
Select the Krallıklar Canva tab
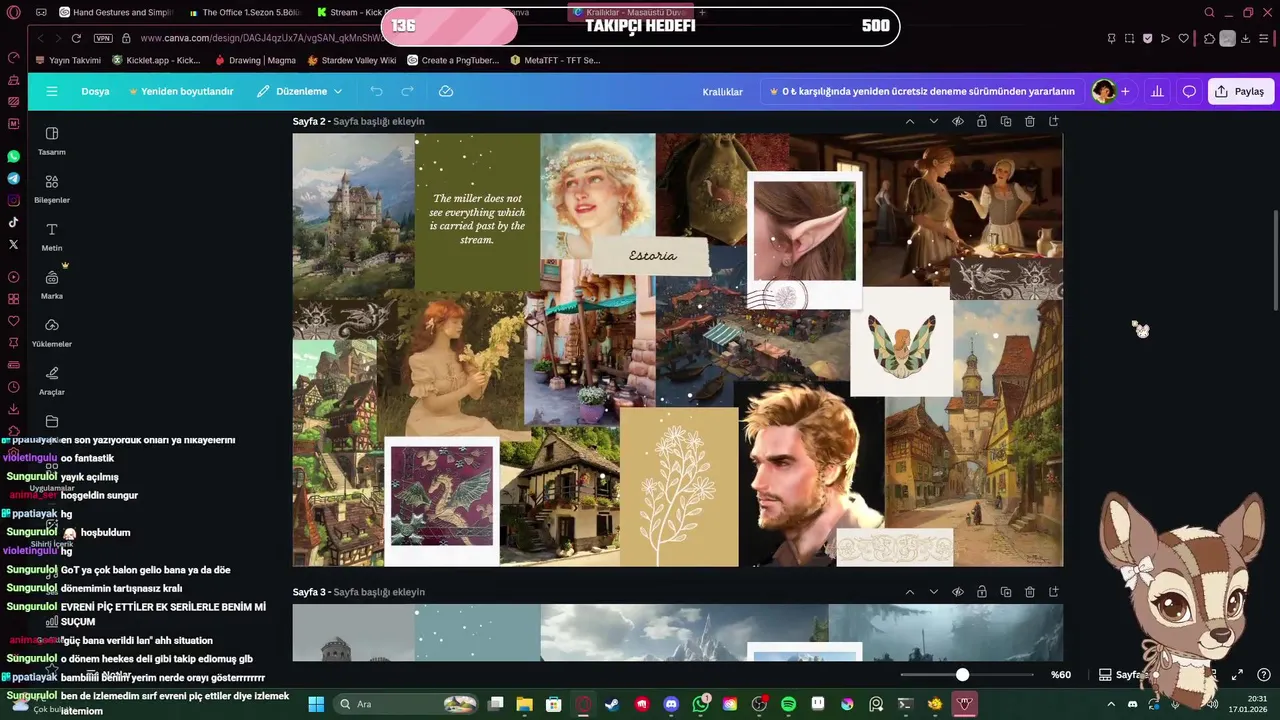click(x=631, y=12)
